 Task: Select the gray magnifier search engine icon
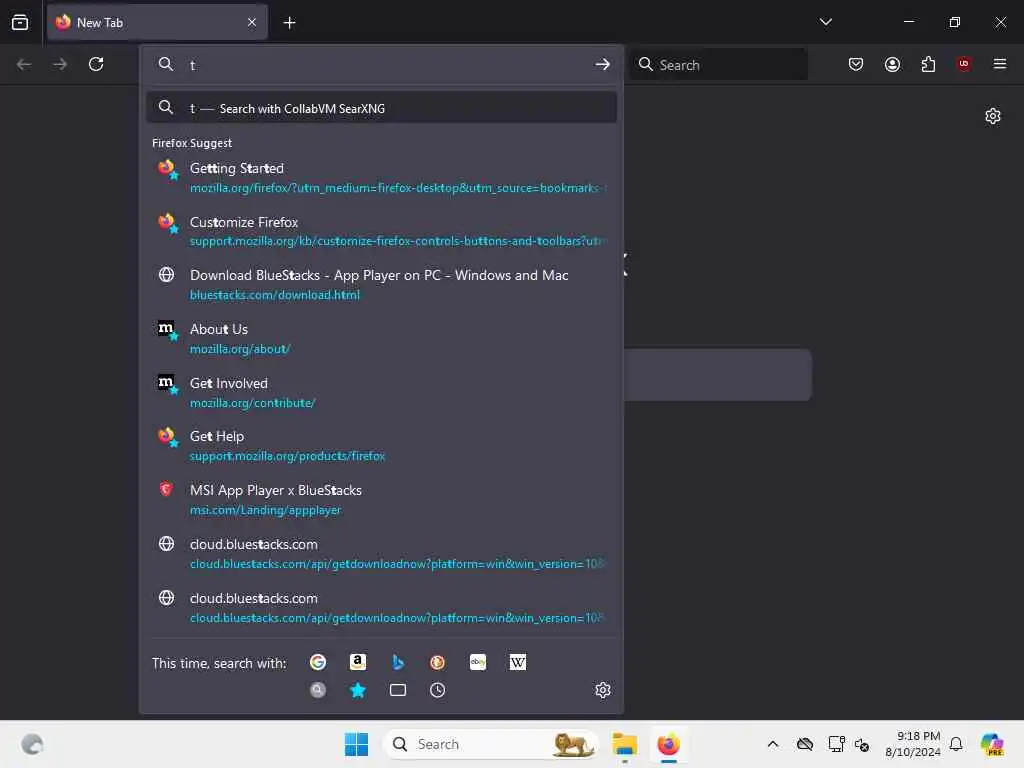tap(318, 690)
